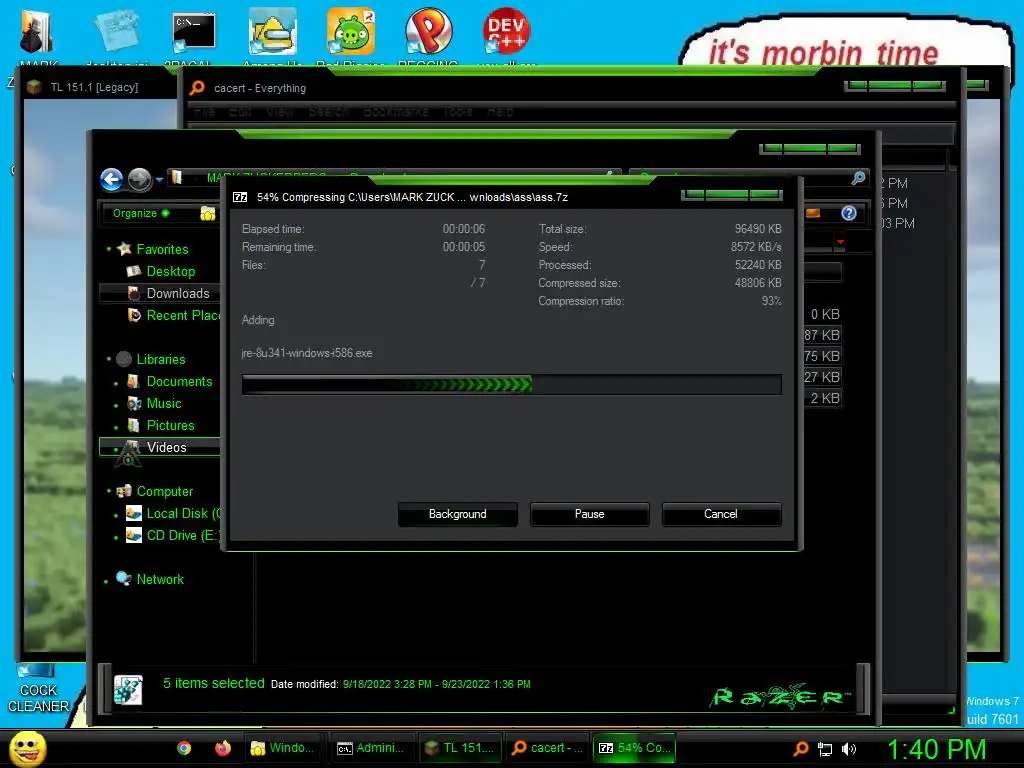Open Explorer help with the blue question icon
Image resolution: width=1024 pixels, height=768 pixels.
pos(848,213)
